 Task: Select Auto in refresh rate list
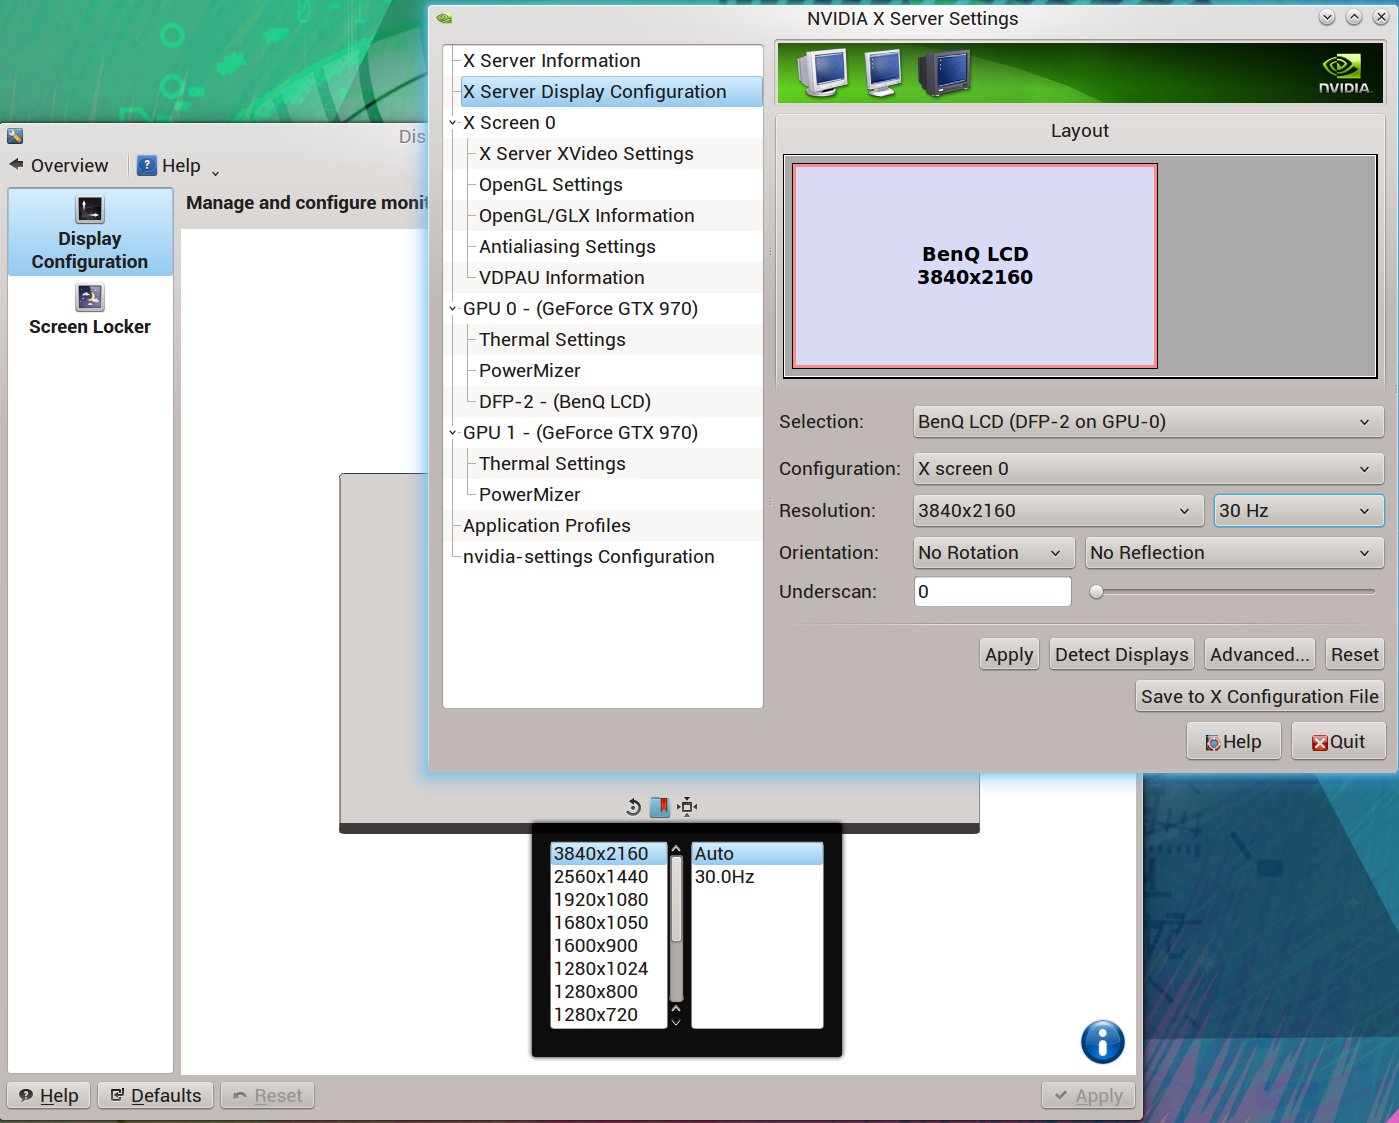point(757,854)
